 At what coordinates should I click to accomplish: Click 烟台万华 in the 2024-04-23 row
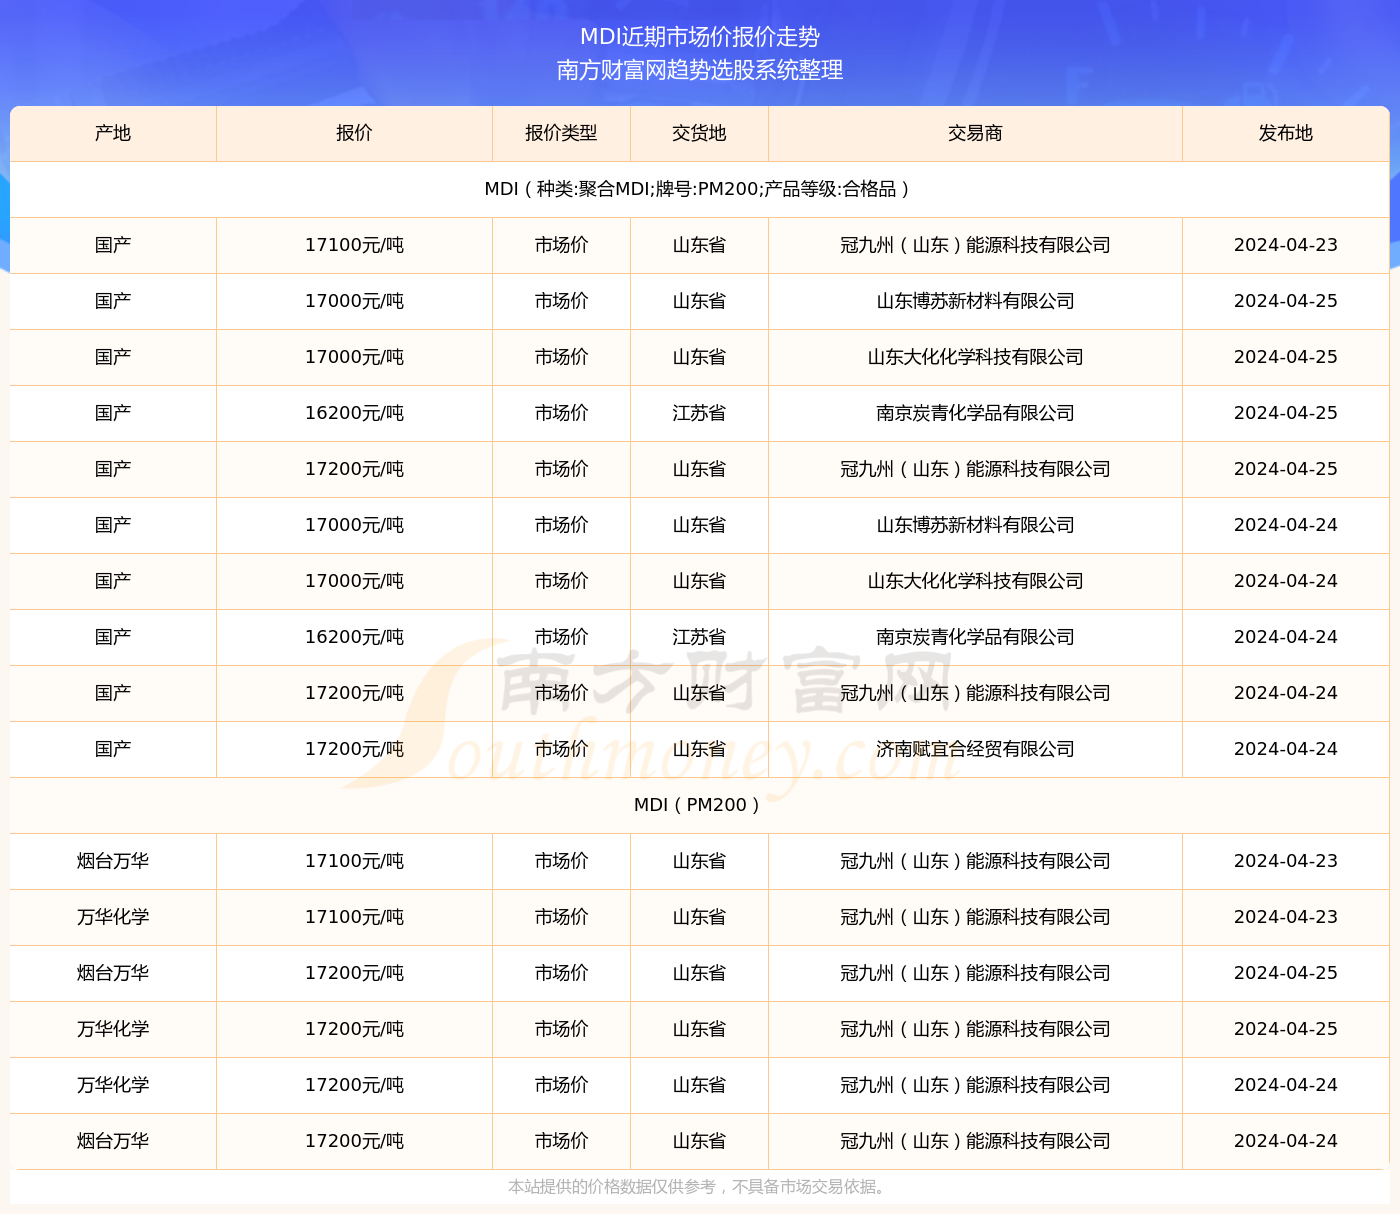[x=113, y=861]
